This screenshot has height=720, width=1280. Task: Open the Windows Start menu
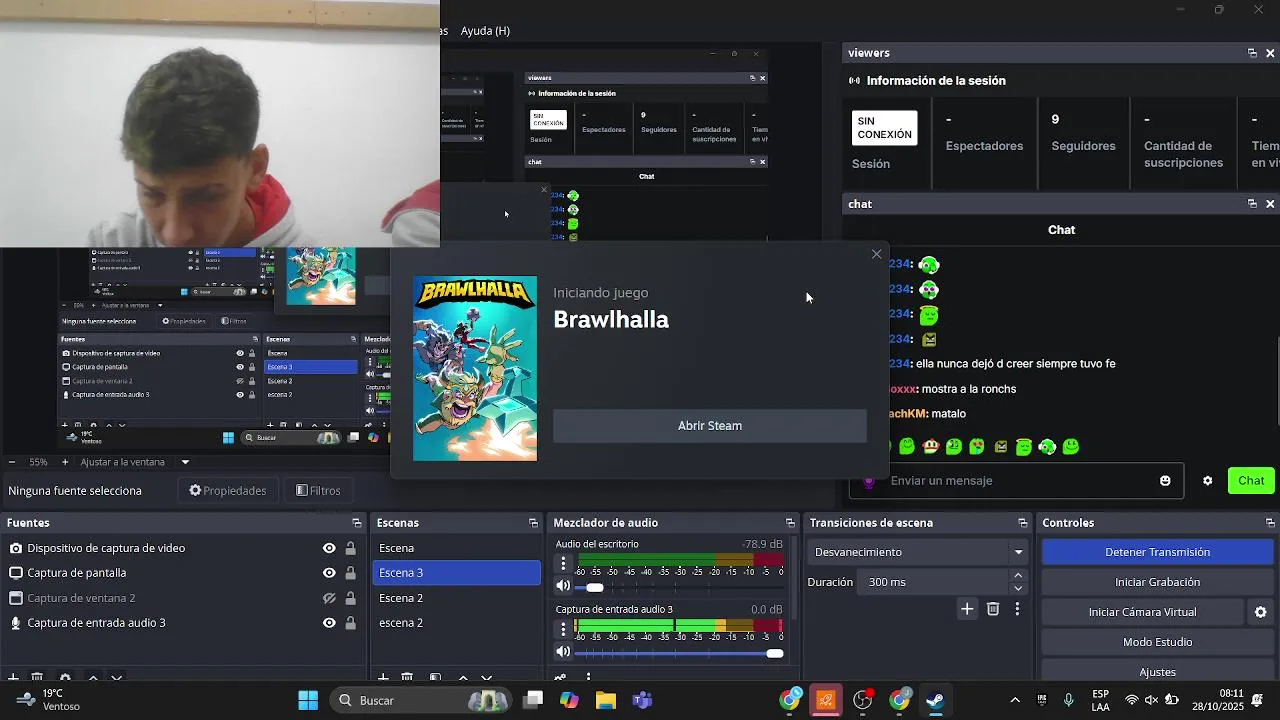(x=308, y=700)
